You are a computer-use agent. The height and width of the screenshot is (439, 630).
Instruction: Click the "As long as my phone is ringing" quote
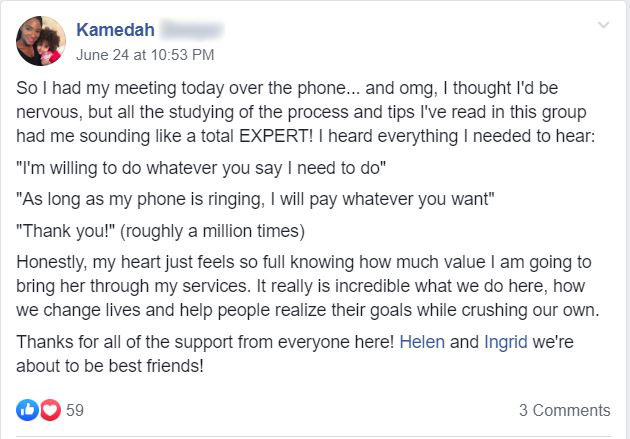255,199
